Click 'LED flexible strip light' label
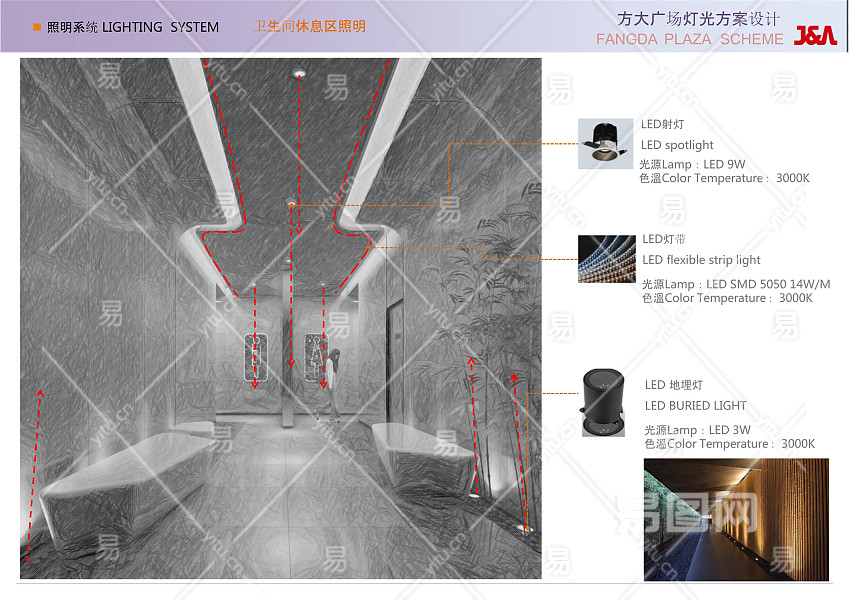Image resolution: width=849 pixels, height=600 pixels. [x=701, y=260]
